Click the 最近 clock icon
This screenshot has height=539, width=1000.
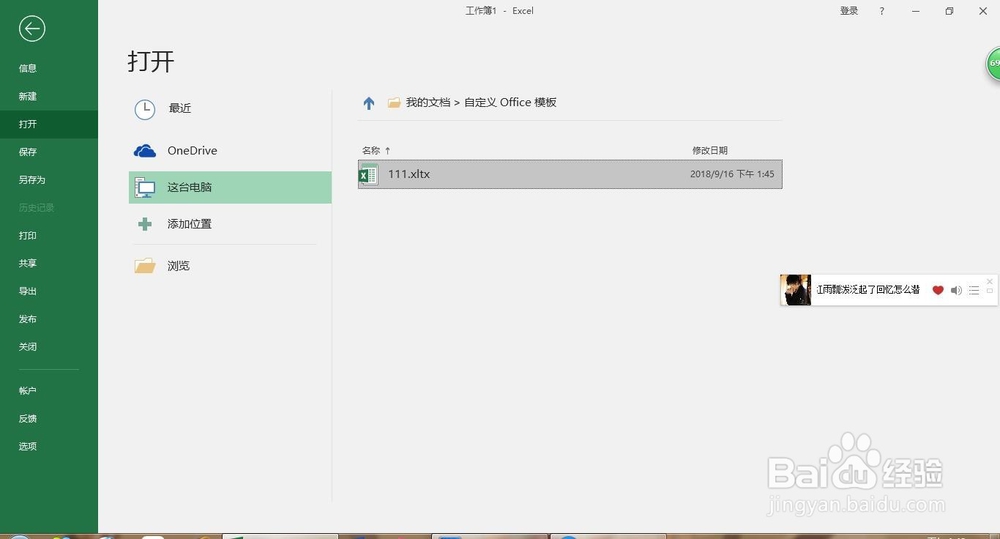[x=145, y=109]
